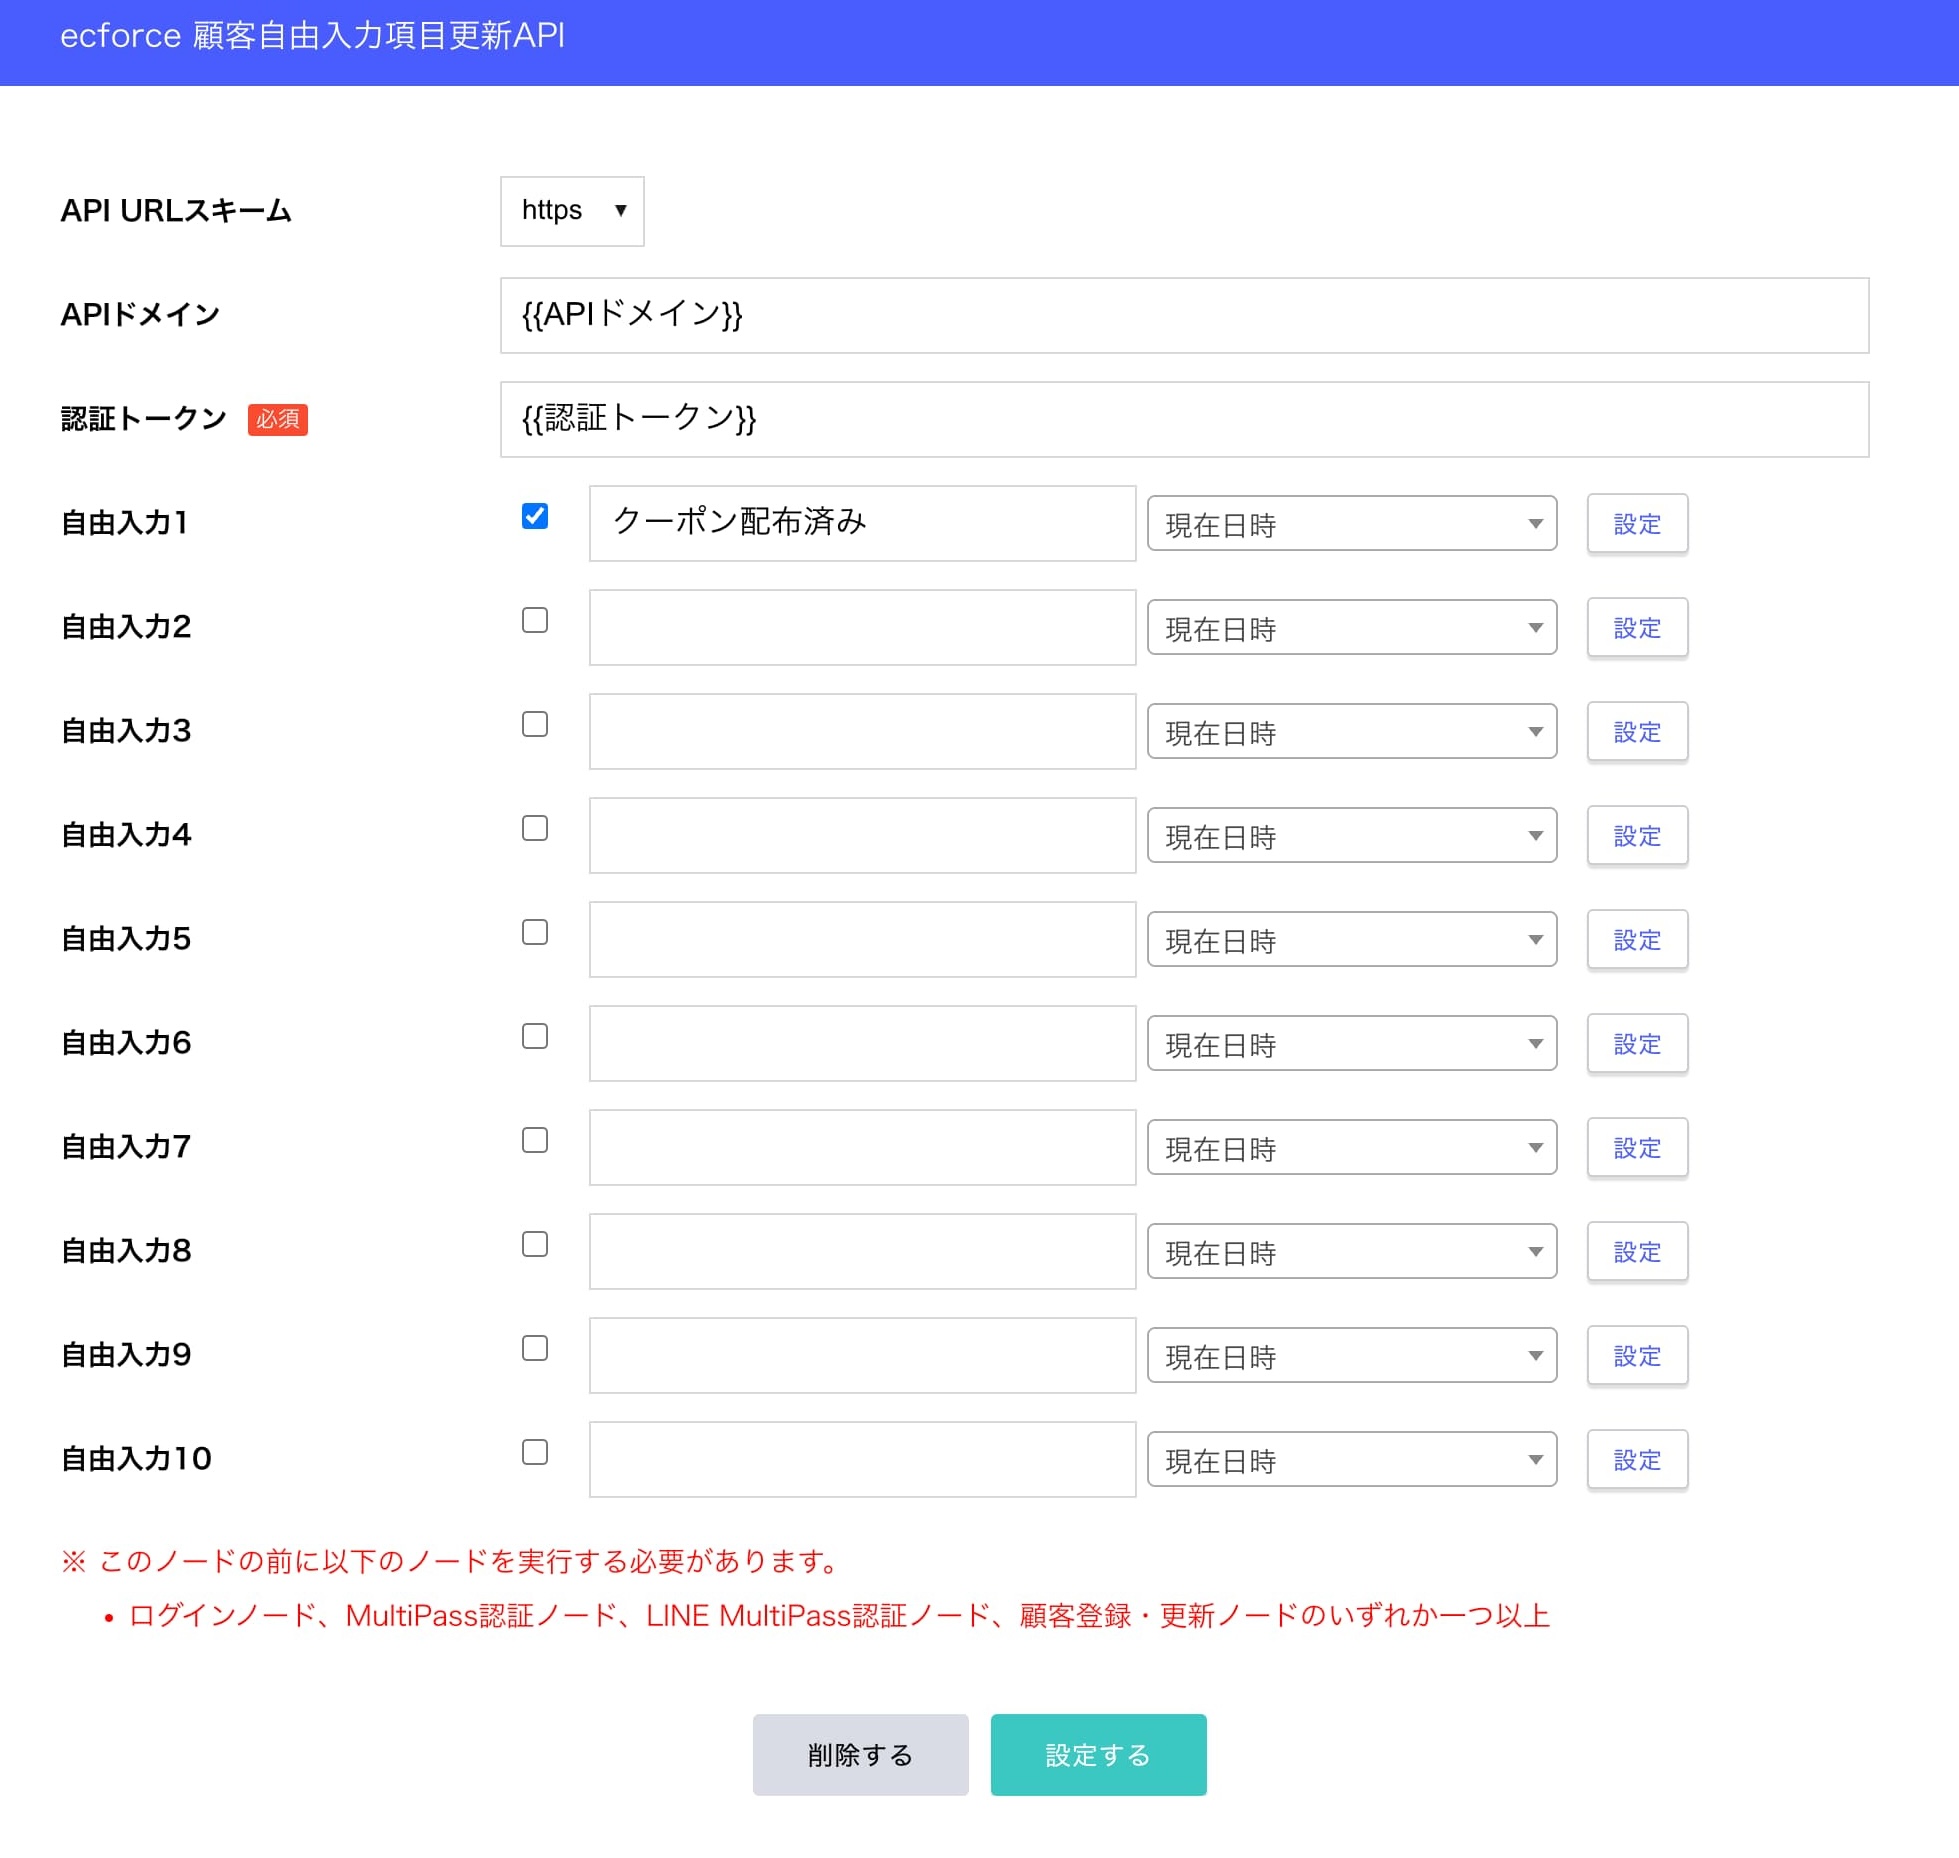The width and height of the screenshot is (1959, 1858).
Task: Tick the 自由入力4 checkbox
Action: [535, 828]
